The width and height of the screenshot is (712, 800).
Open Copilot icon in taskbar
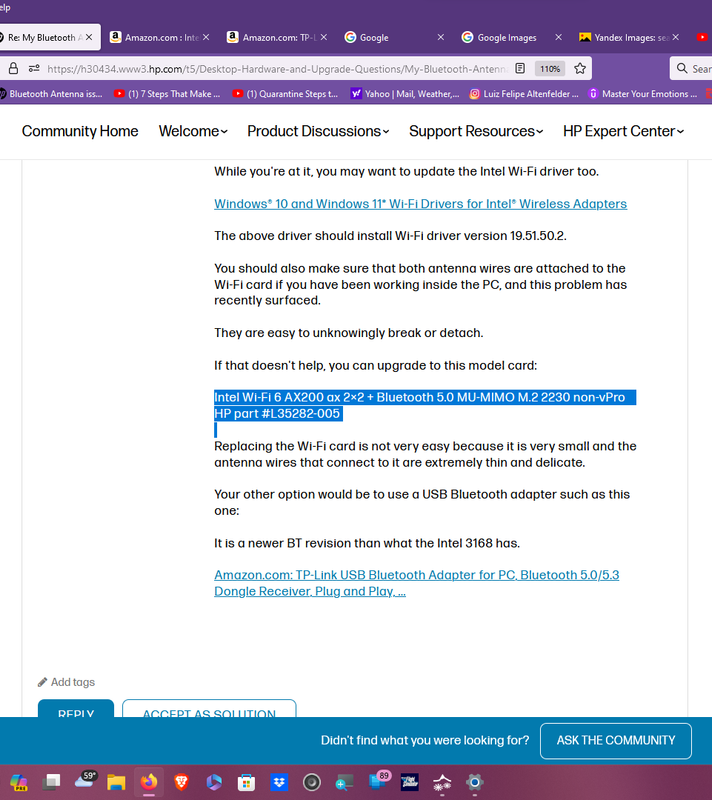[x=19, y=782]
